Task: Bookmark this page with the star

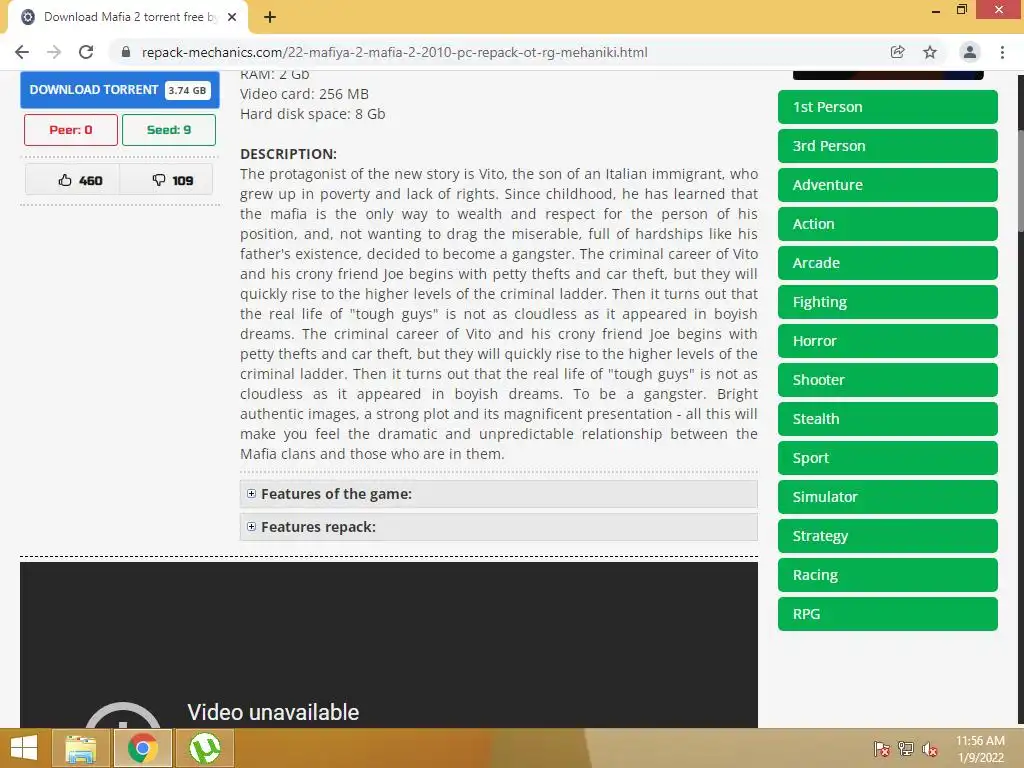Action: (x=930, y=52)
